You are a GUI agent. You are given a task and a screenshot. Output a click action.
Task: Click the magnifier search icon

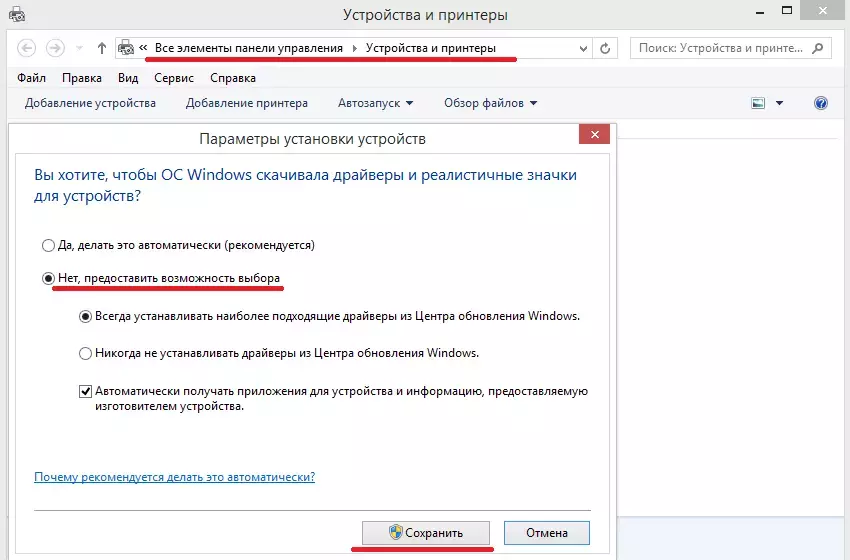tap(817, 48)
